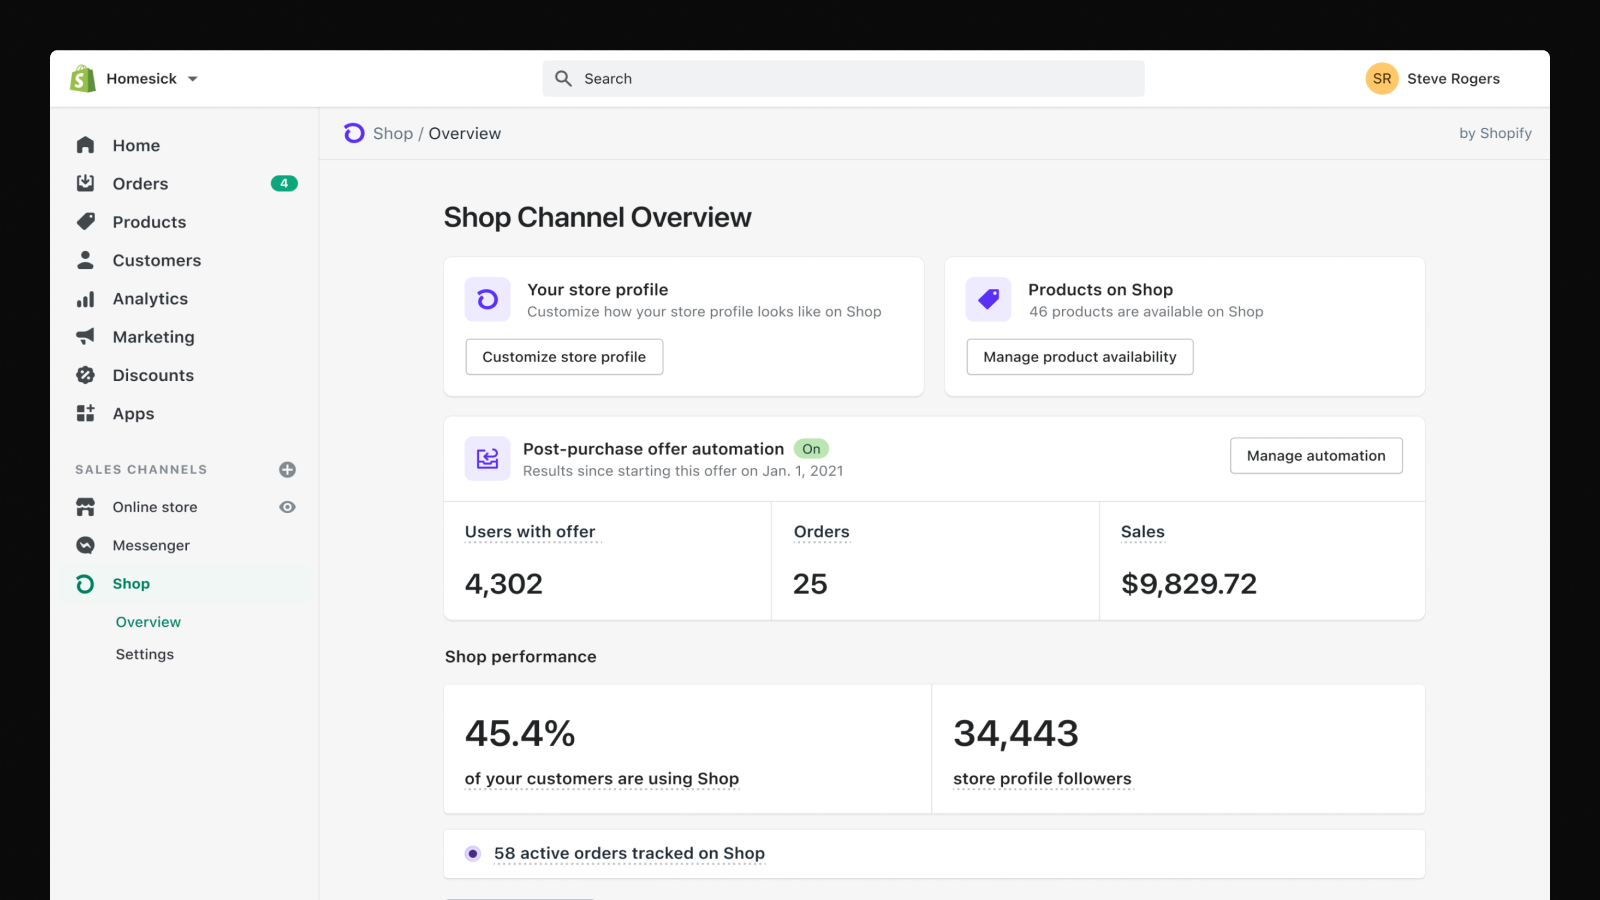Screen dimensions: 1600x900
Task: Open the Messenger sales channel
Action: click(x=151, y=546)
